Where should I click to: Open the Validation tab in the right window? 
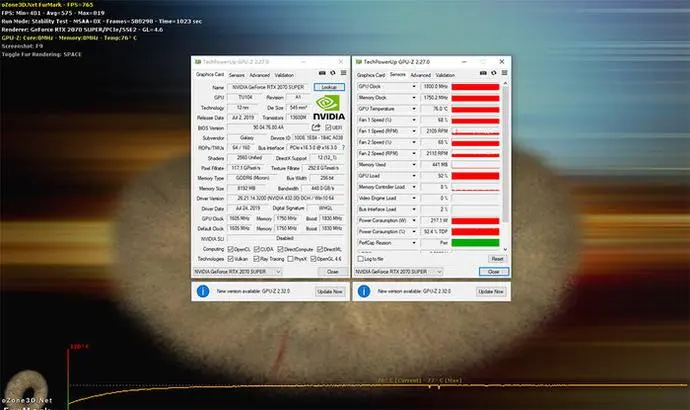pos(445,75)
